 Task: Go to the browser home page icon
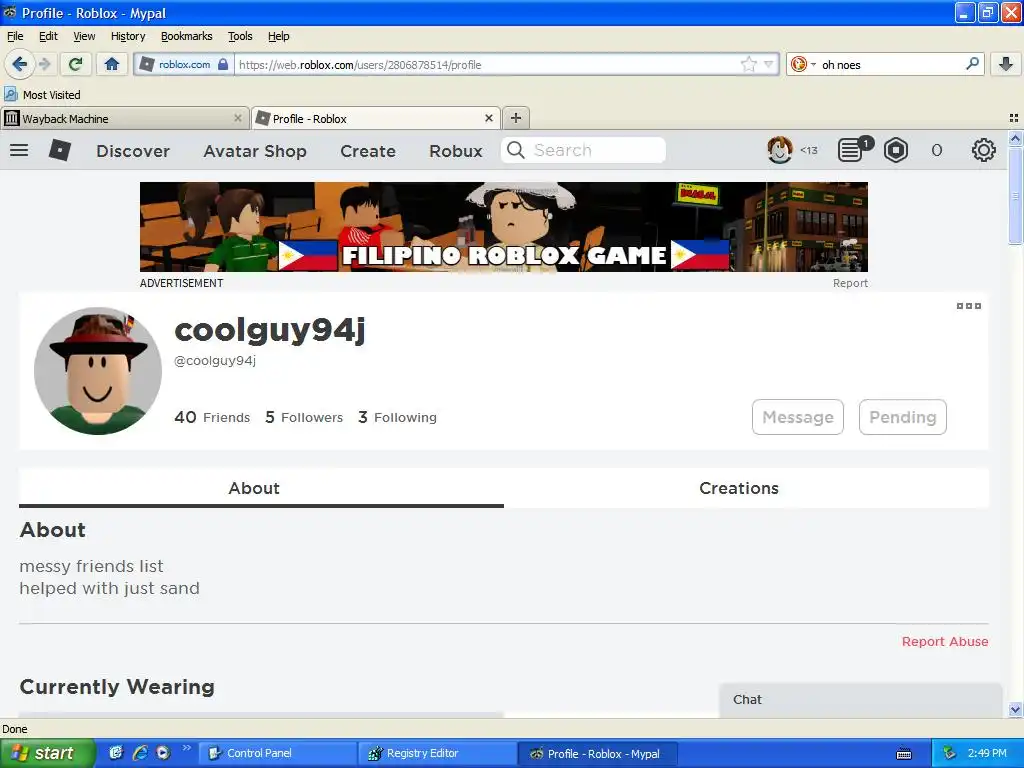coord(112,64)
